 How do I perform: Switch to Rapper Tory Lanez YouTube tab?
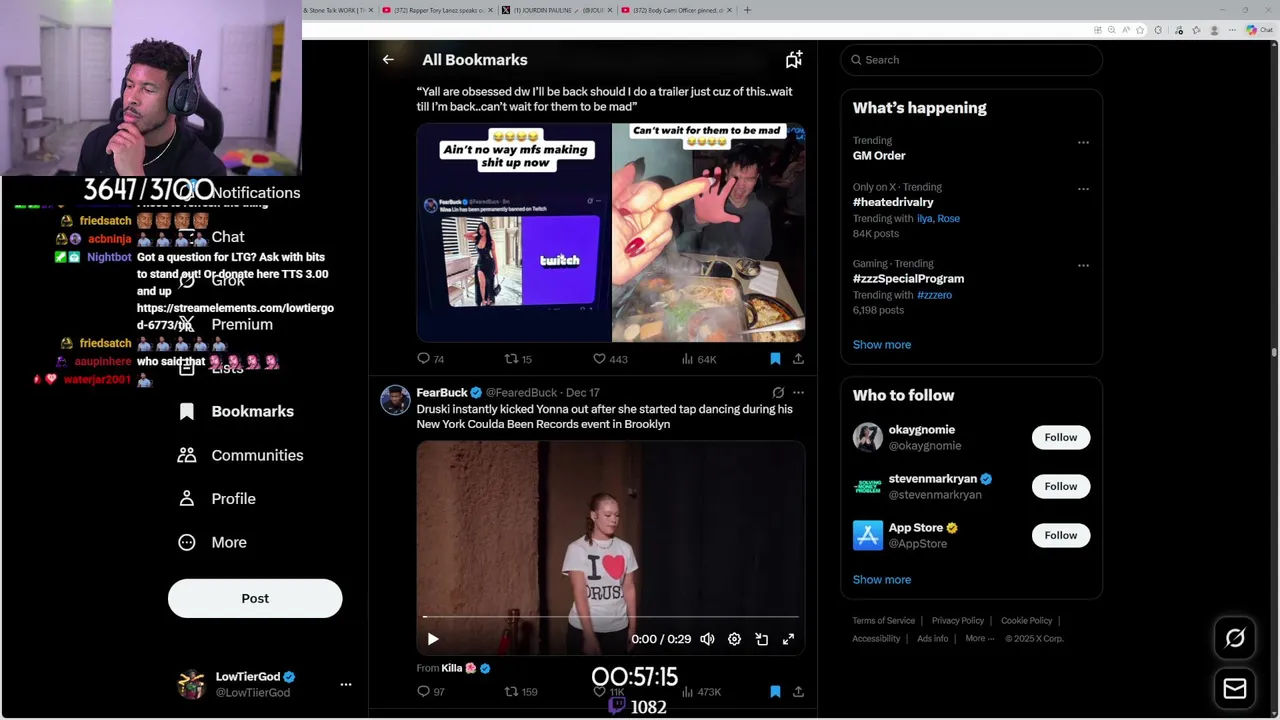(438, 10)
